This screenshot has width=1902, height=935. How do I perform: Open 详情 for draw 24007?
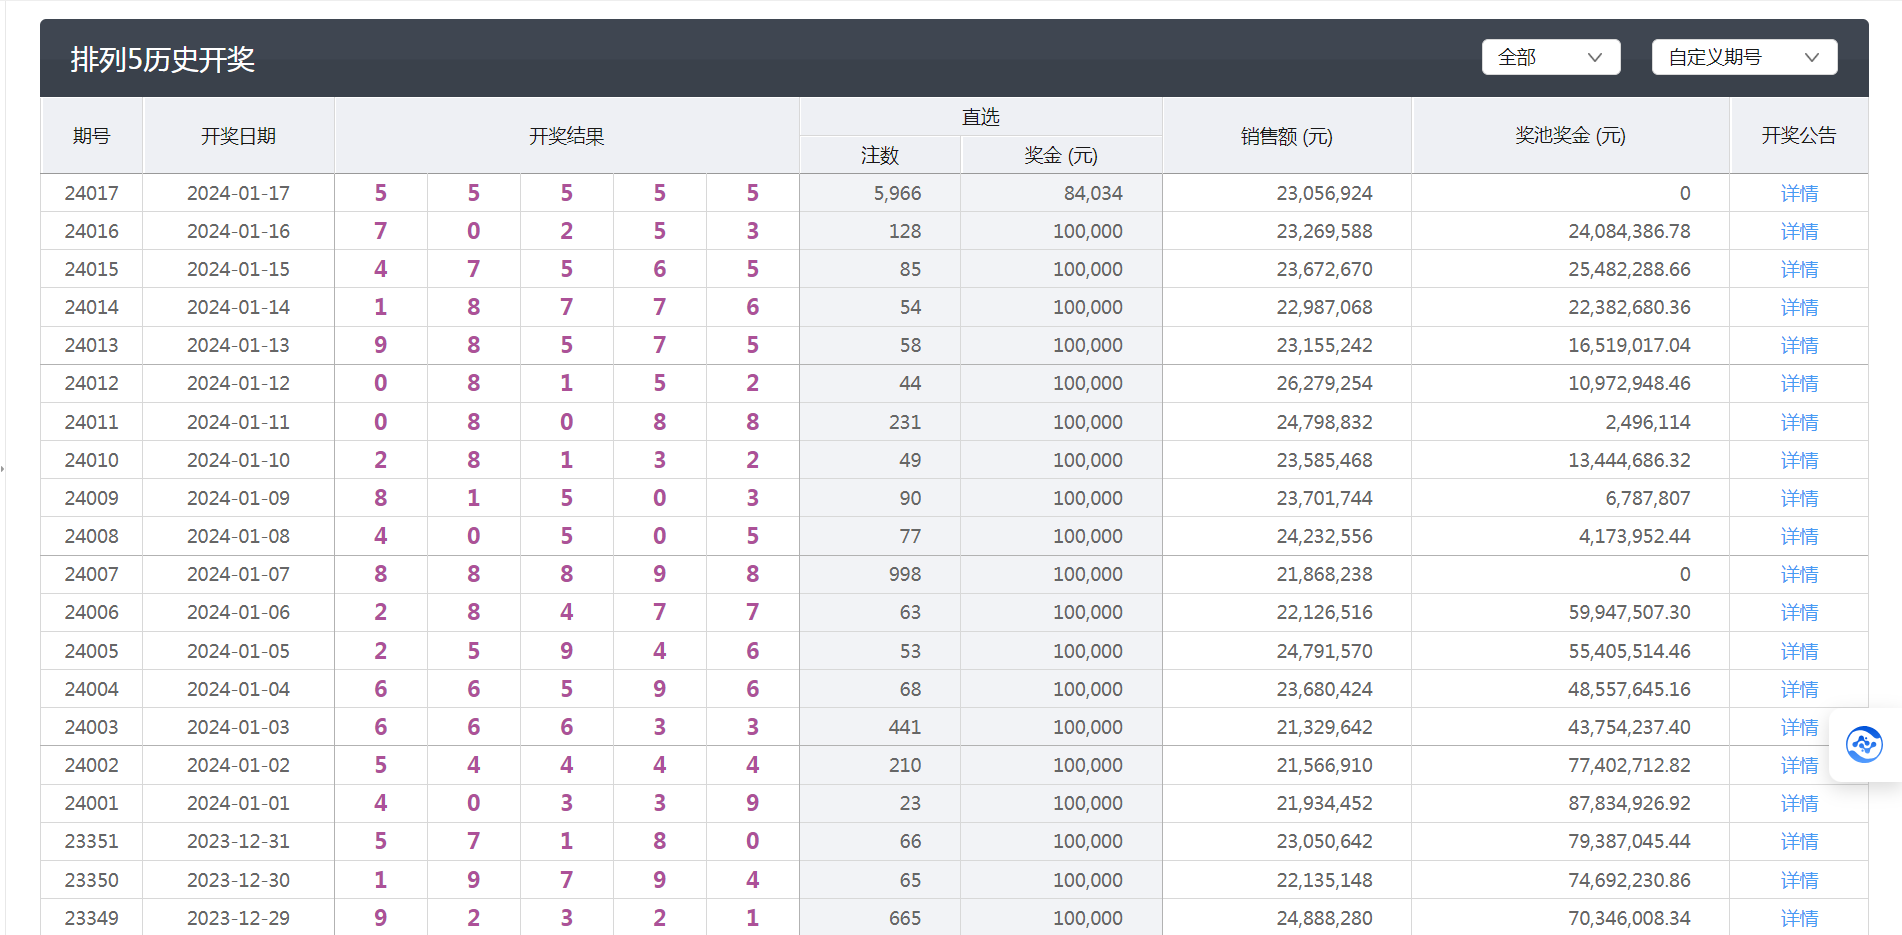[x=1799, y=574]
